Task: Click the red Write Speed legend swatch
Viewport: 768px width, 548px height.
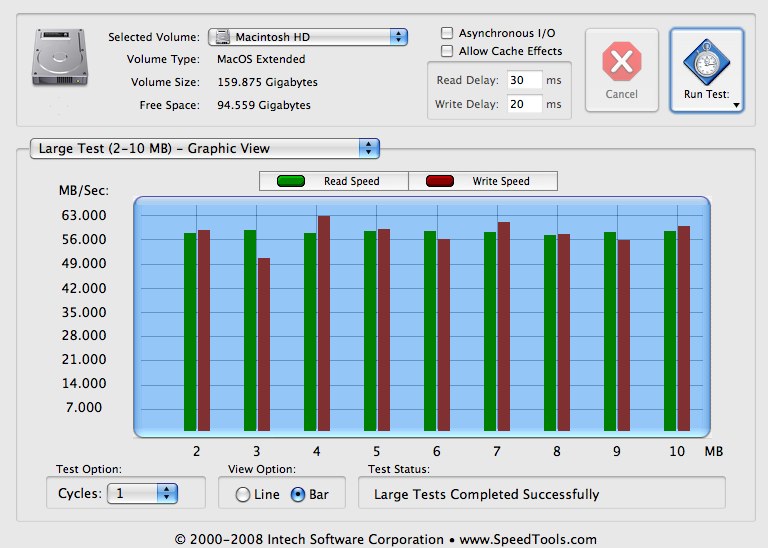Action: 440,181
